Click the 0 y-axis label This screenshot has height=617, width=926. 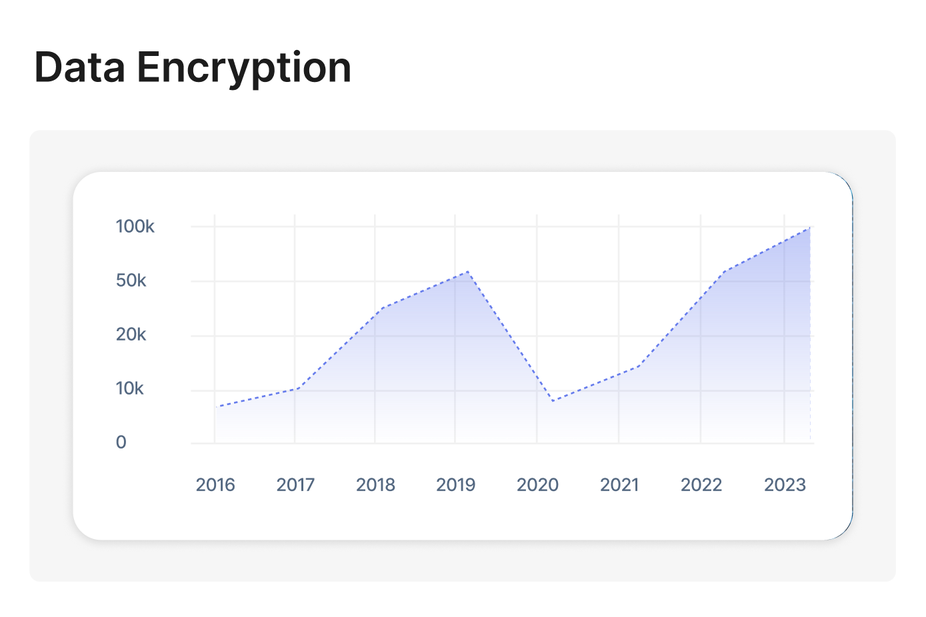click(121, 442)
